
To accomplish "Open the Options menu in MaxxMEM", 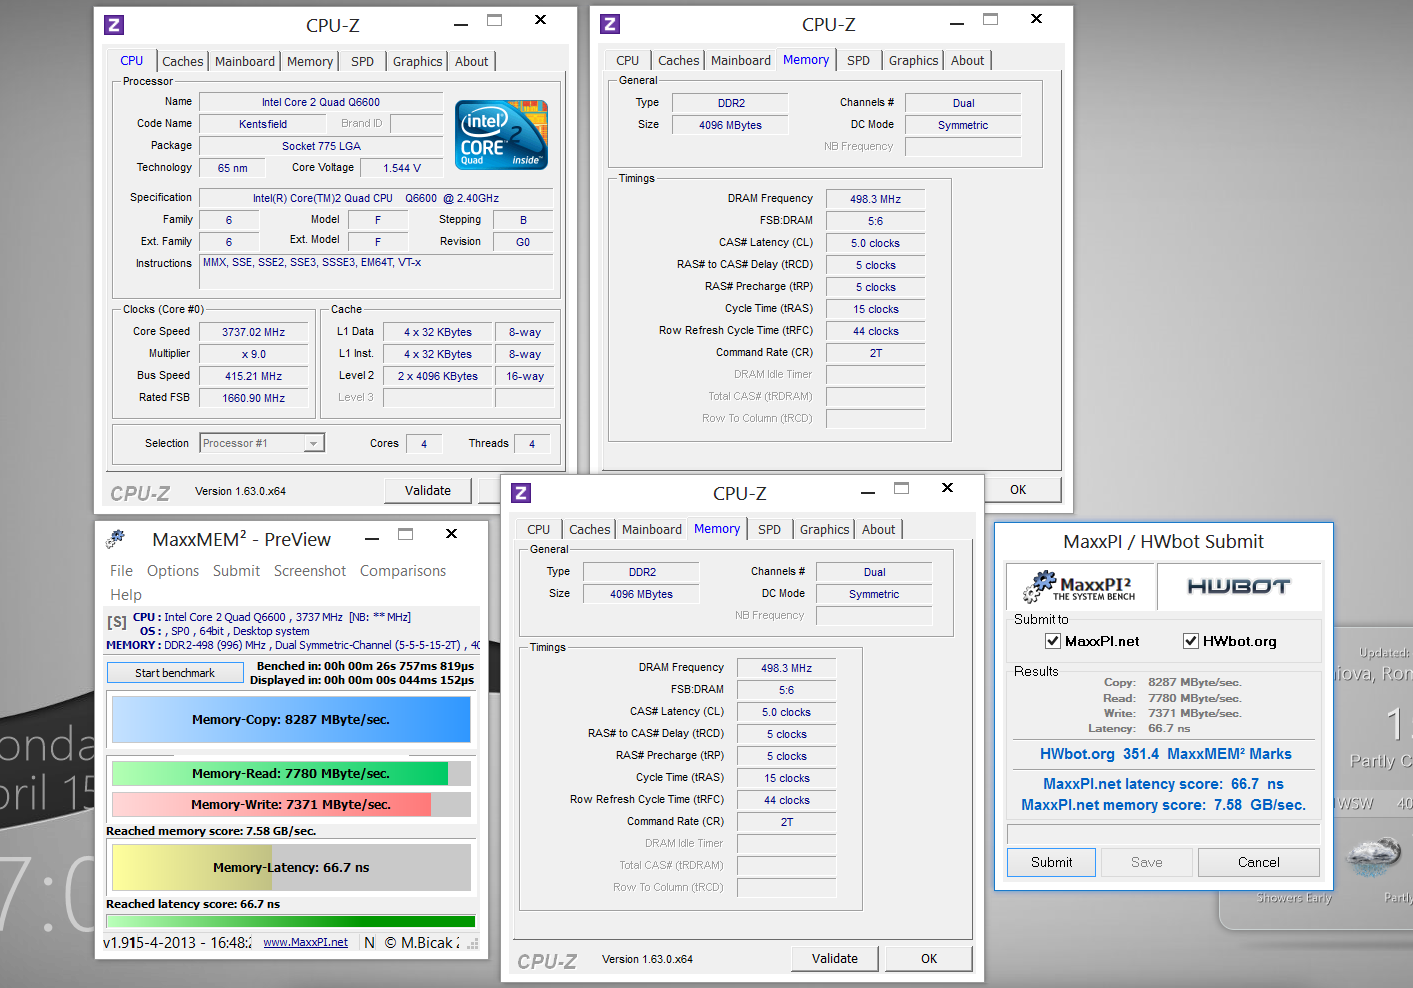I will (173, 571).
